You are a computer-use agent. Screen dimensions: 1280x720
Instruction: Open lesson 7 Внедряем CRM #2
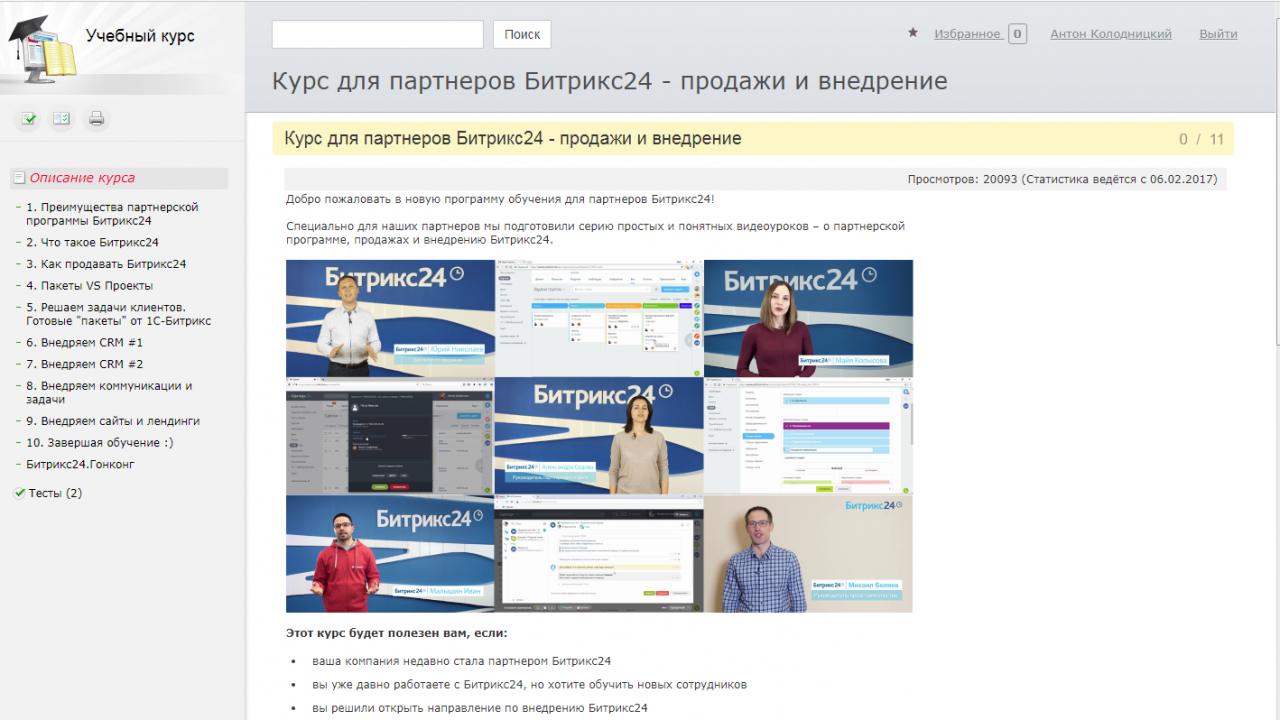(x=84, y=364)
